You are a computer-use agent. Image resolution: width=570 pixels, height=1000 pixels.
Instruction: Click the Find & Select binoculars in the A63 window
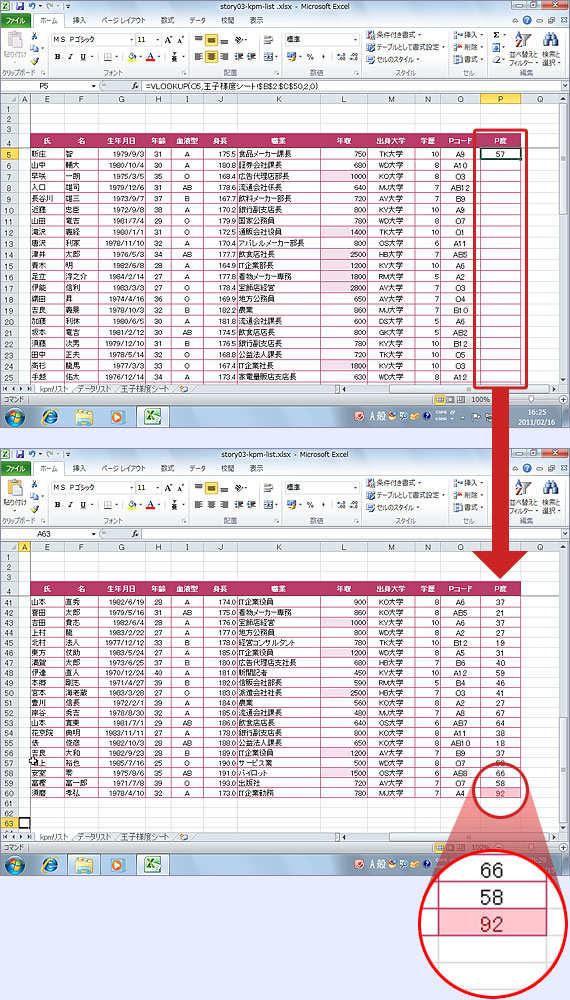click(x=550, y=488)
